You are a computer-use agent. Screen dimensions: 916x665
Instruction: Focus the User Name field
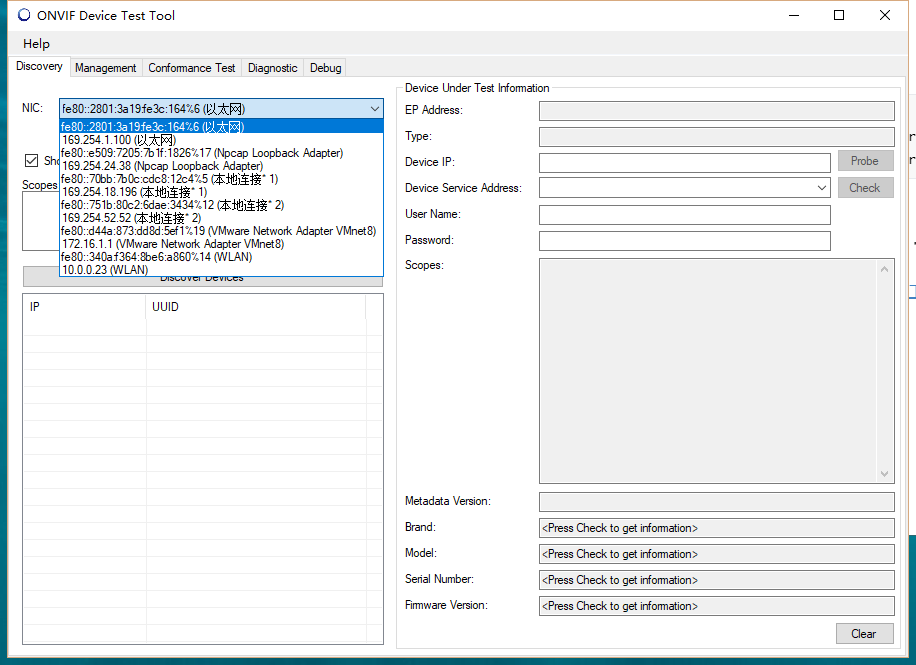coord(685,214)
